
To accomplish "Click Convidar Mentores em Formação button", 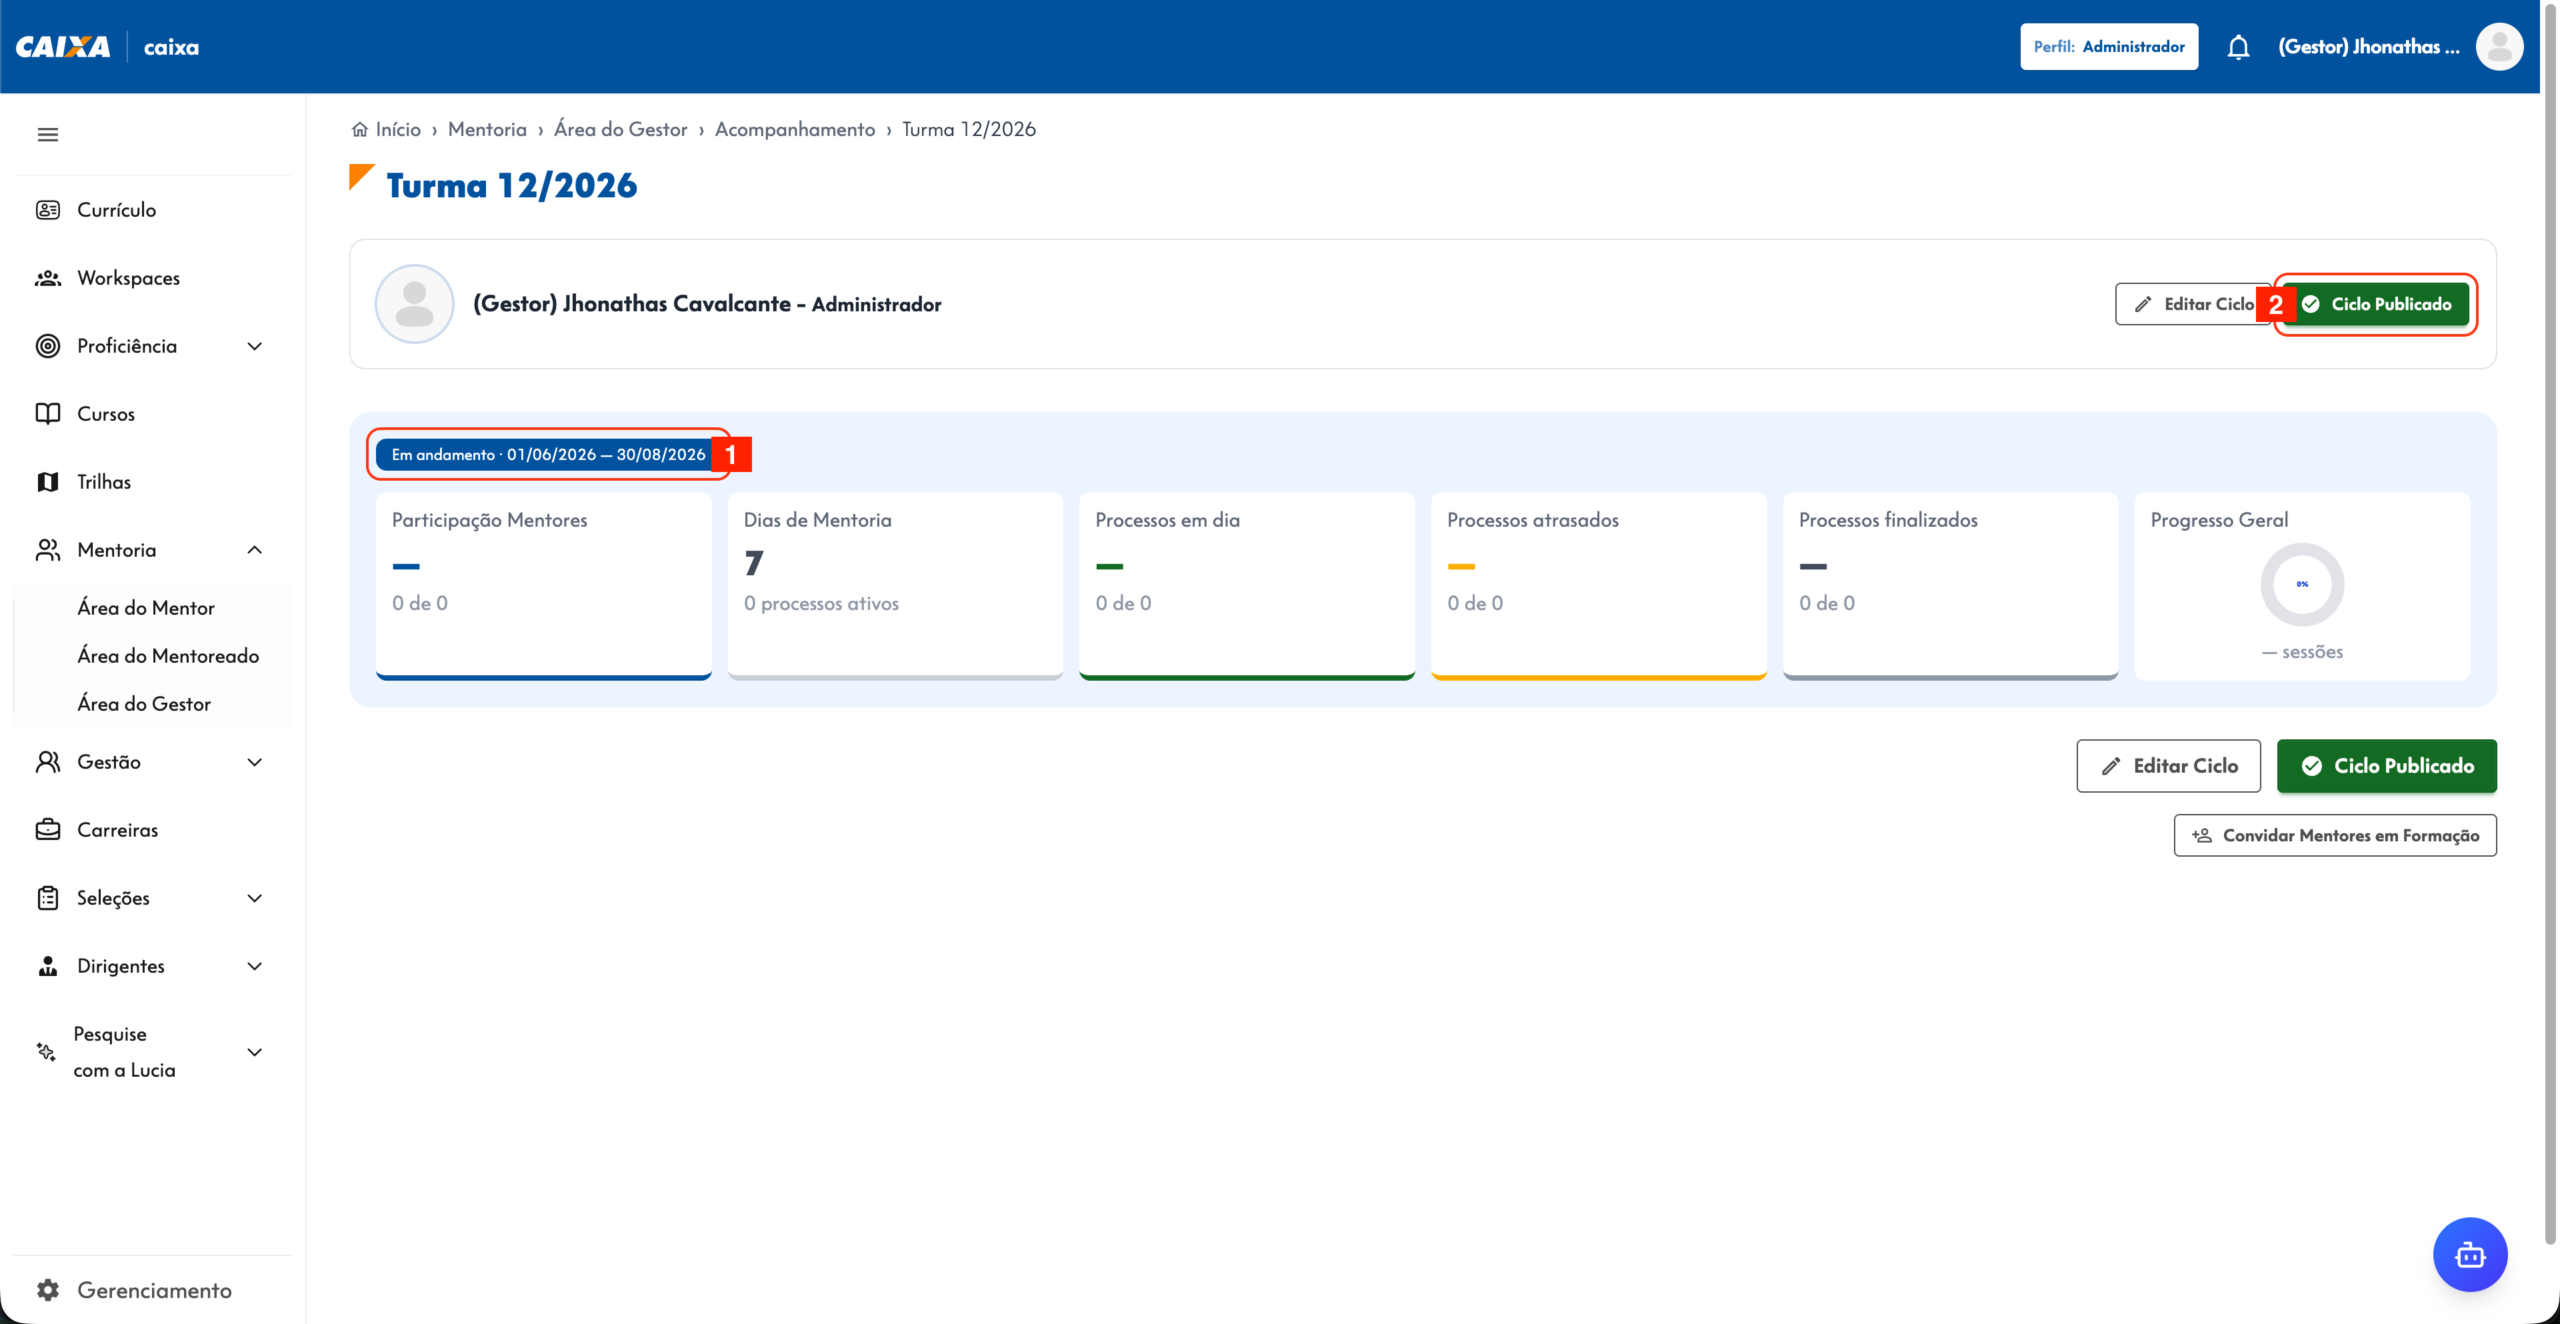I will coord(2335,835).
